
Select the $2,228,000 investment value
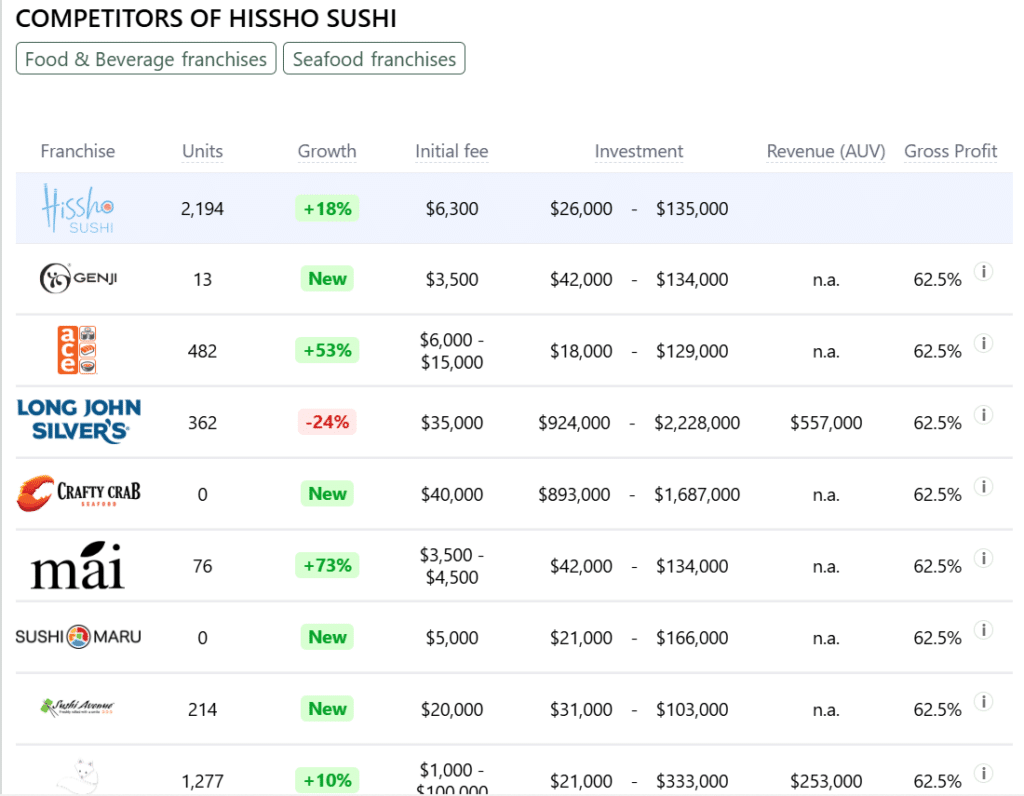697,423
